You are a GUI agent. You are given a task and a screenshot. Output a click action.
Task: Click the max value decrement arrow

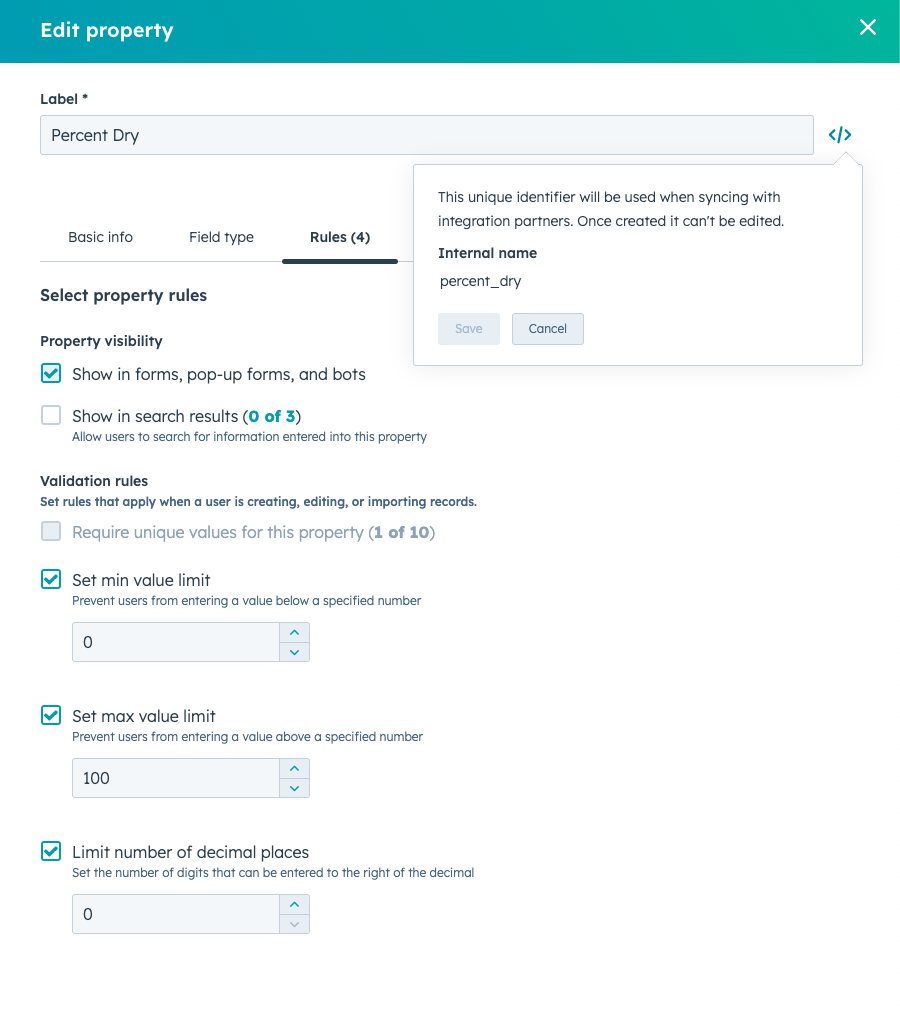pos(295,790)
